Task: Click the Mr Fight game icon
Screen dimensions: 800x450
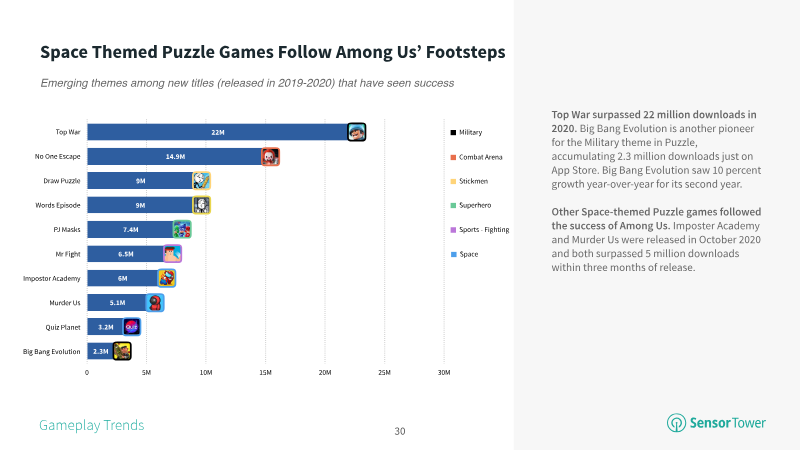Action: [x=172, y=254]
